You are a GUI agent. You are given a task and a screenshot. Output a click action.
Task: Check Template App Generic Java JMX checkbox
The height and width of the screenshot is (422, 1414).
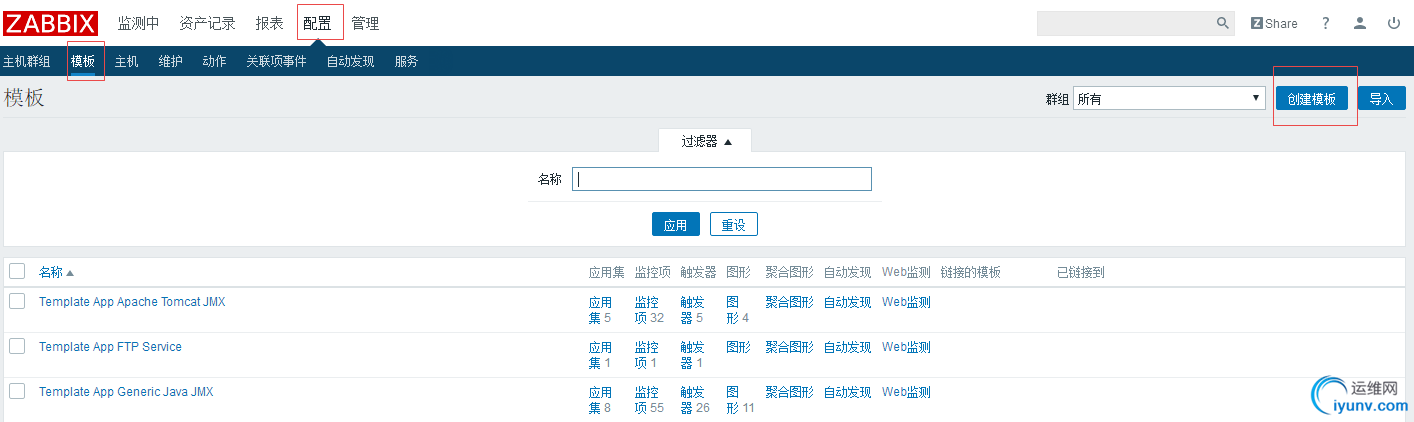click(17, 391)
